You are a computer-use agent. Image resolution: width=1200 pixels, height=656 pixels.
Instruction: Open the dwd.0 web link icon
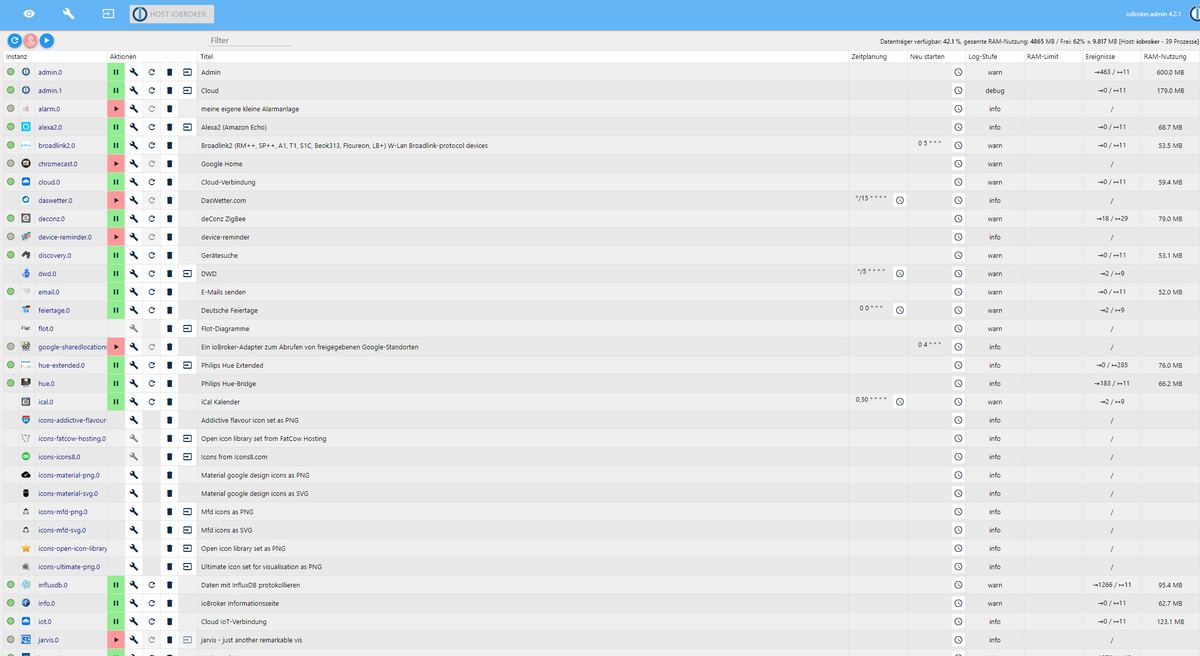pyautogui.click(x=188, y=273)
